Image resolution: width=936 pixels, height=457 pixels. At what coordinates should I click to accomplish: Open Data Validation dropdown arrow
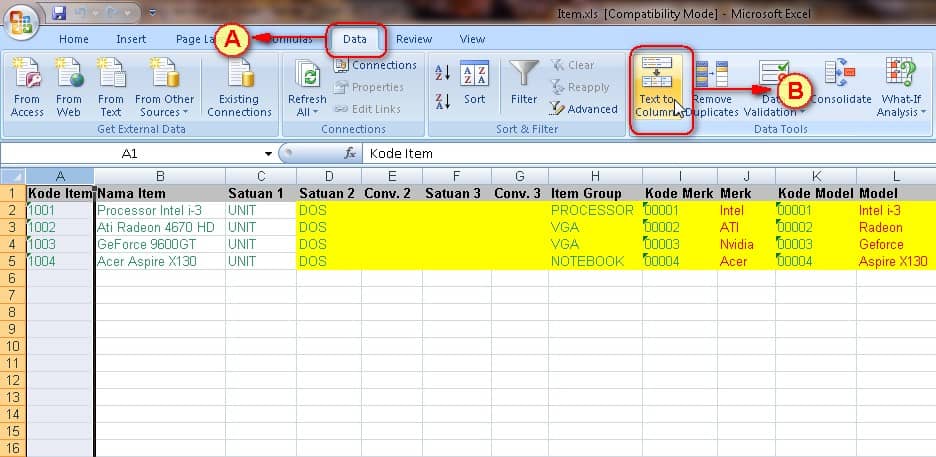pyautogui.click(x=802, y=112)
